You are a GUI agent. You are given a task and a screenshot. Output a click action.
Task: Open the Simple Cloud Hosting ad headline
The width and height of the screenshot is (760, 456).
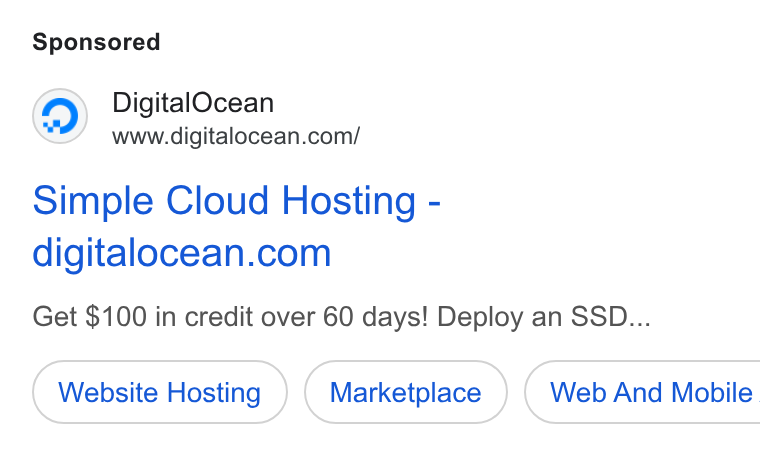click(x=237, y=226)
